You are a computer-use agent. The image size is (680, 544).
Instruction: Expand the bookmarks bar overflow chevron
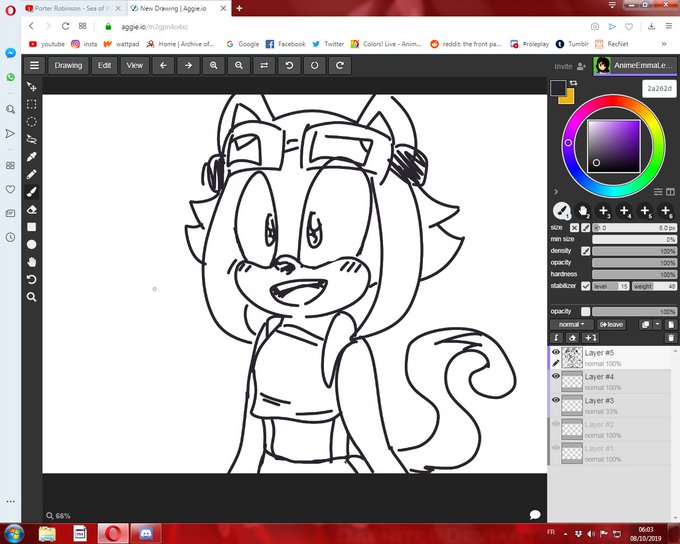pos(664,44)
